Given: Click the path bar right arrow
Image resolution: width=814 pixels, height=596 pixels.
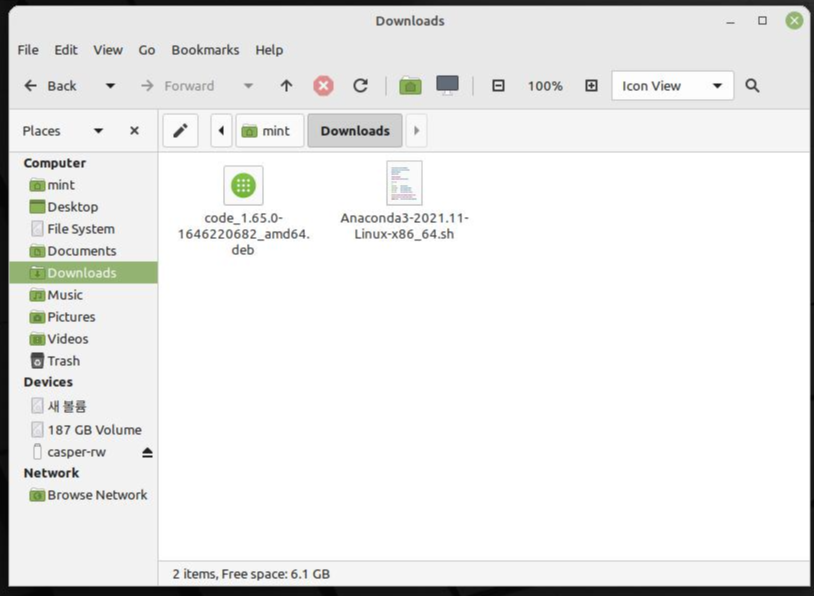Looking at the screenshot, I should click(416, 130).
